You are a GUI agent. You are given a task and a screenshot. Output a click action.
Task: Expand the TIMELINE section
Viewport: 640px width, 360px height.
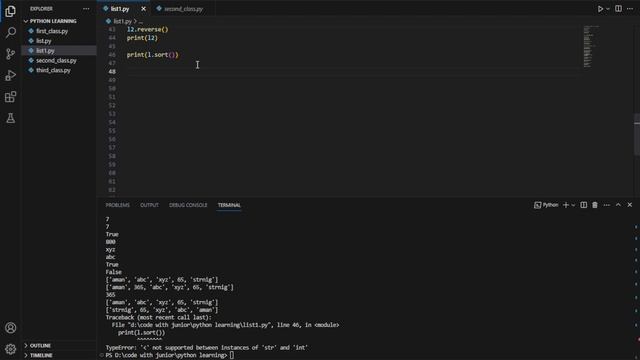pyautogui.click(x=41, y=355)
